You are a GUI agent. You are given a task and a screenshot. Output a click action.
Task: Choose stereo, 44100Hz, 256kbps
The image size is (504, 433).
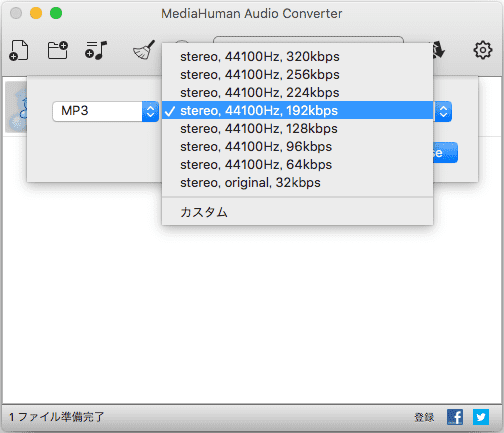point(297,74)
